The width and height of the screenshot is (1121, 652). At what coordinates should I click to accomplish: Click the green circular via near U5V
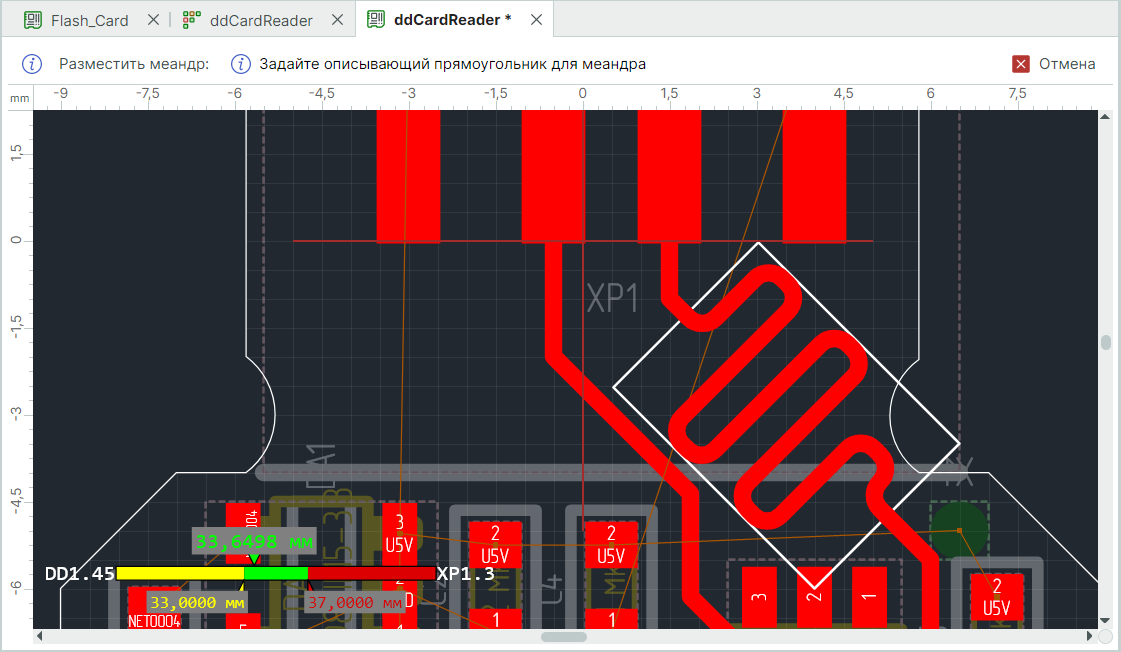[958, 530]
